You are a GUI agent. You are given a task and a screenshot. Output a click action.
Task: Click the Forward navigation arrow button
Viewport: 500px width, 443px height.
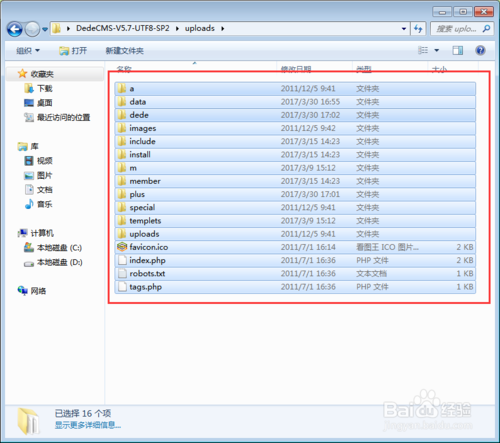click(x=32, y=29)
